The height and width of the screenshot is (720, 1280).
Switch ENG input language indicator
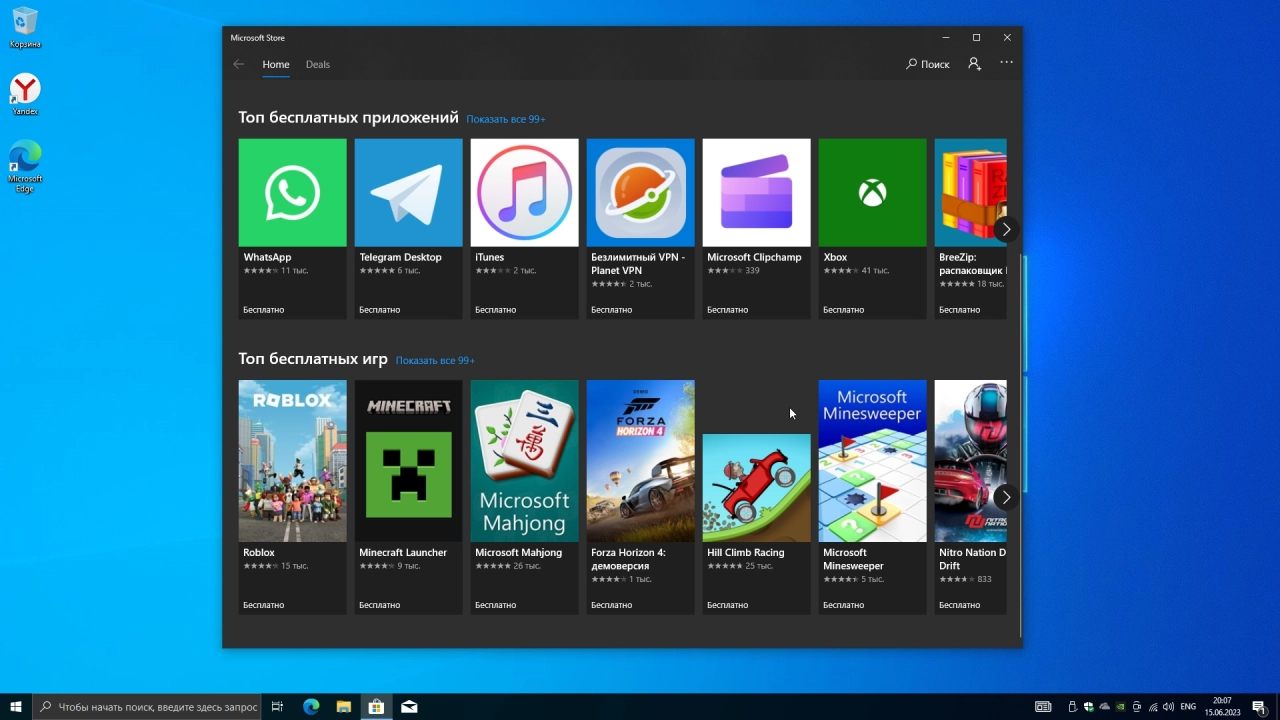tap(1188, 707)
